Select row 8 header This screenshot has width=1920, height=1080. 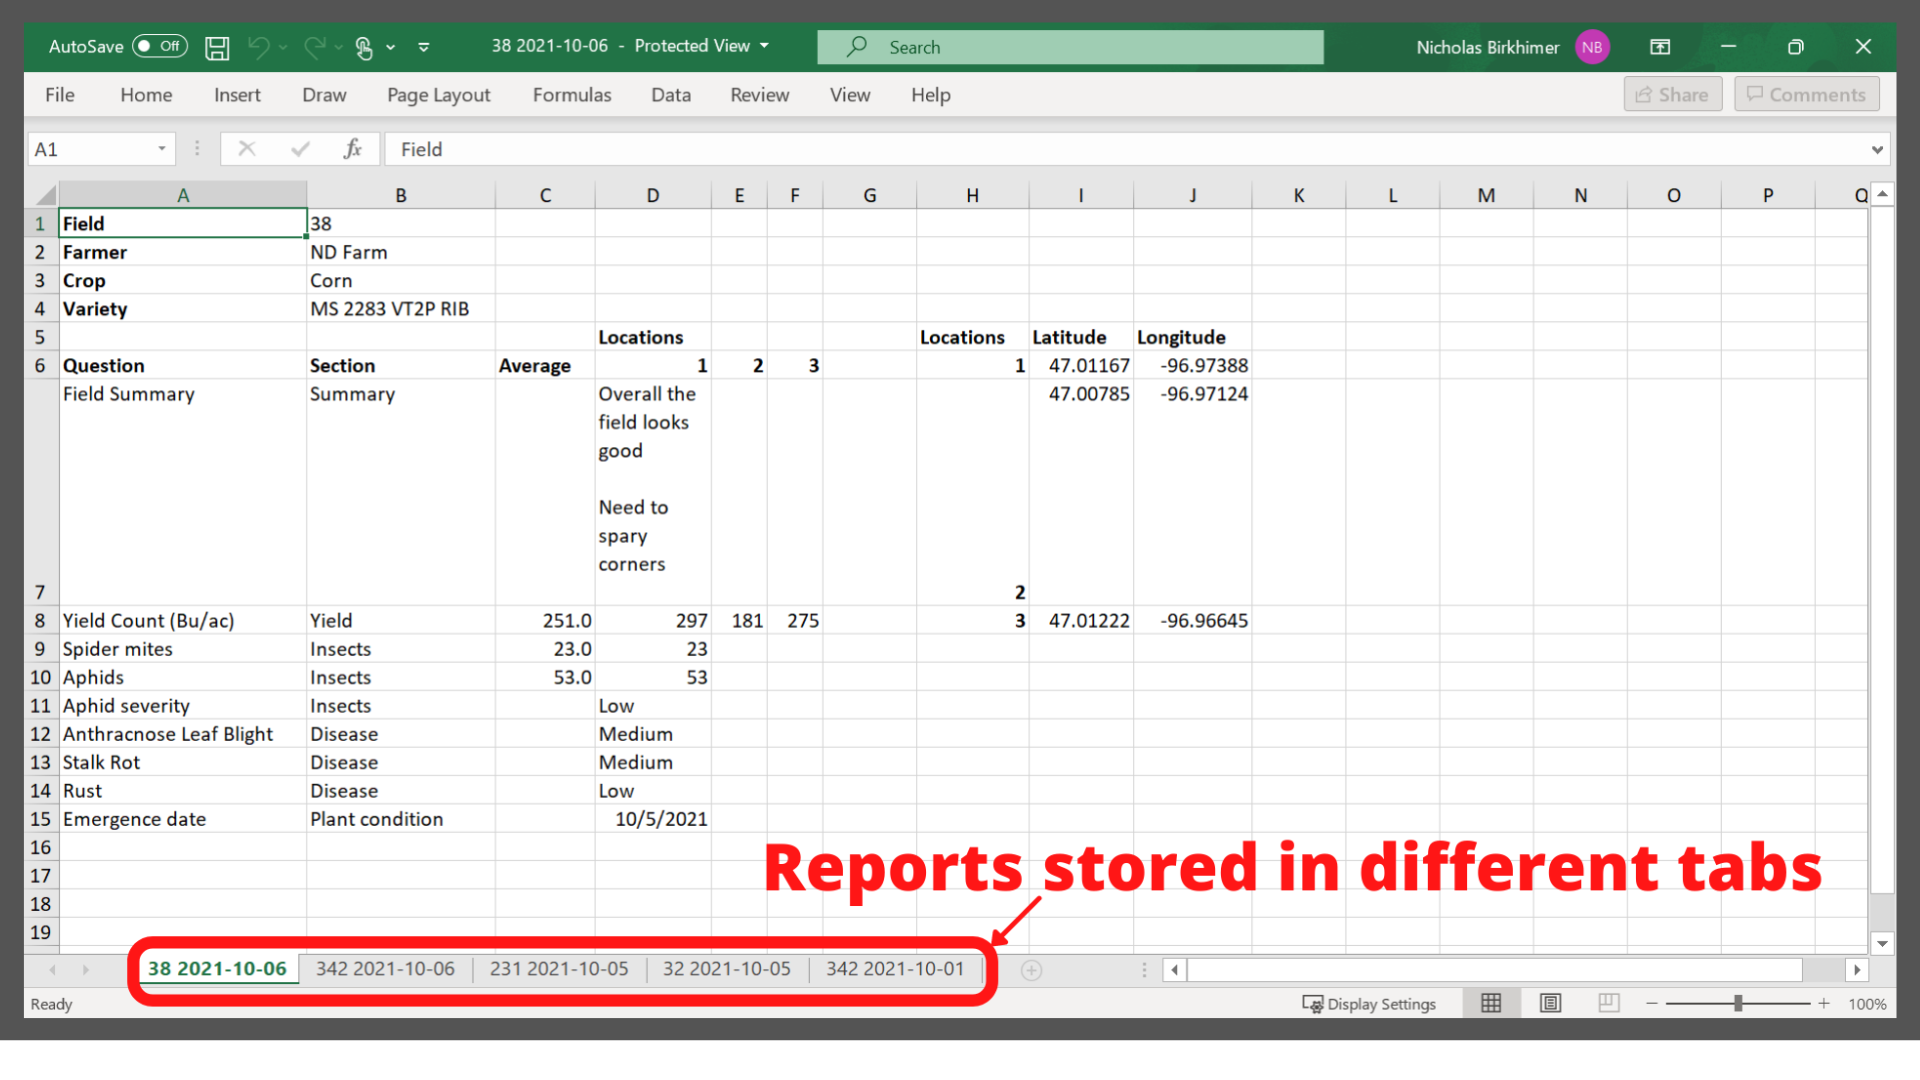(40, 620)
